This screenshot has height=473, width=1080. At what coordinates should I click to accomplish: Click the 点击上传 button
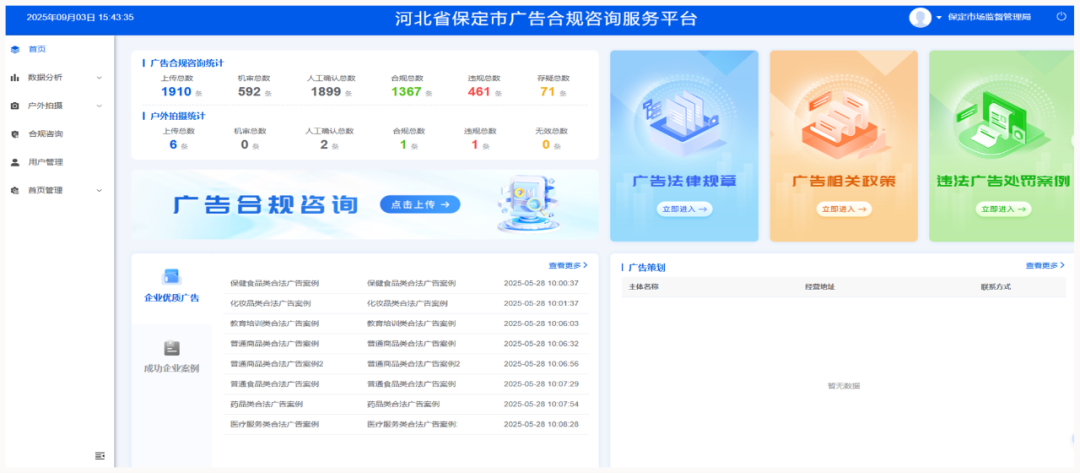point(420,204)
